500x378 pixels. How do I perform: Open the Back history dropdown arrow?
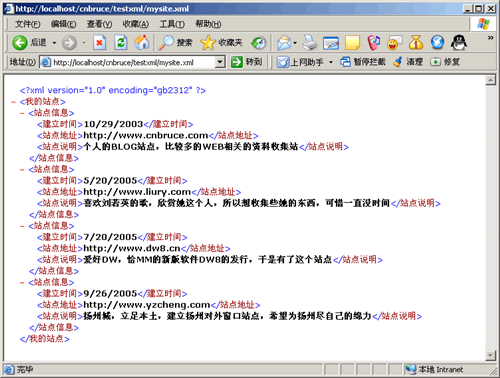coord(54,43)
